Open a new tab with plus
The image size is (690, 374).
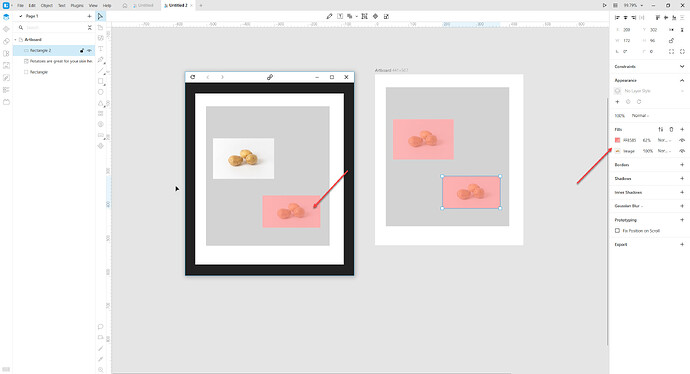pos(201,5)
